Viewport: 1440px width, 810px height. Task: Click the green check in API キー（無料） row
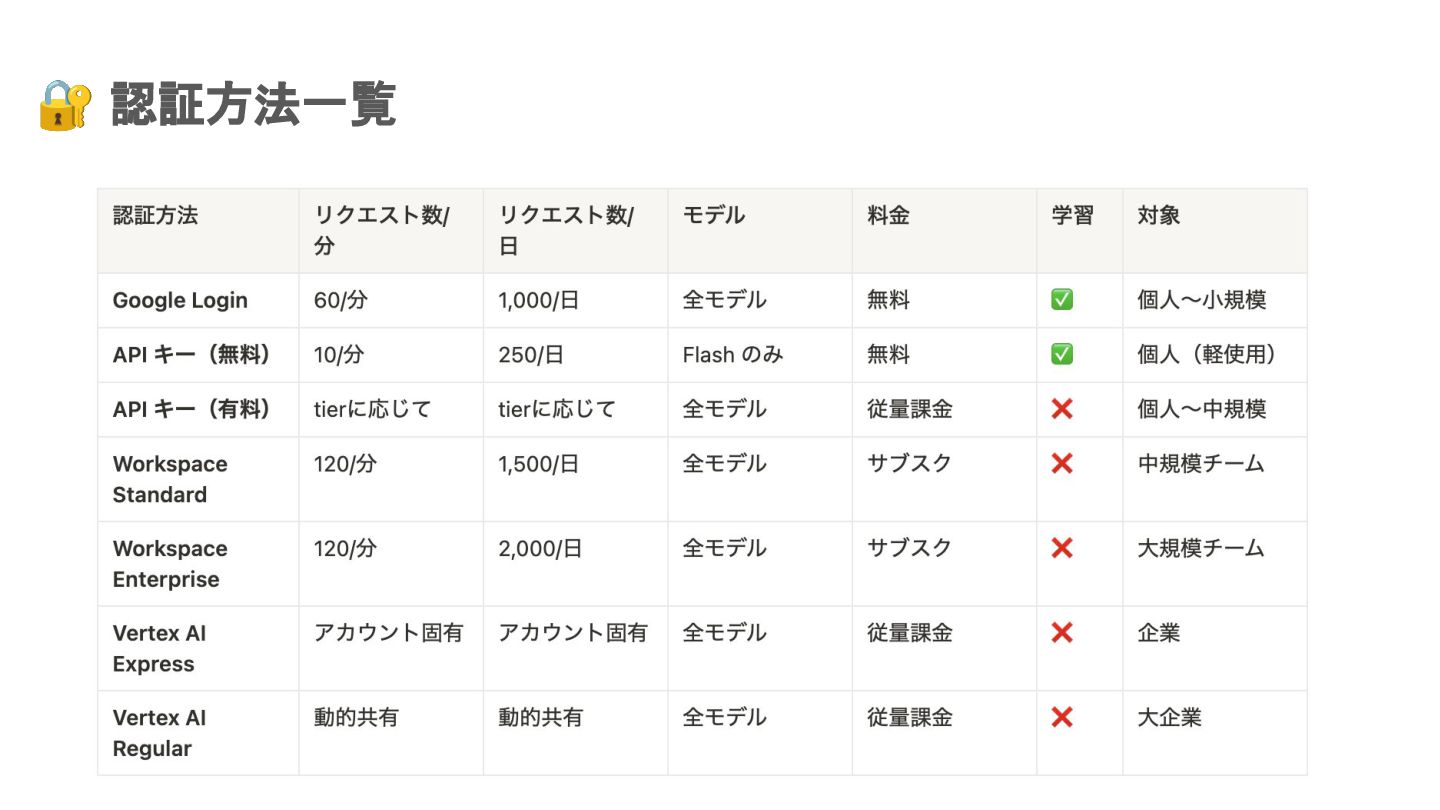[1062, 354]
